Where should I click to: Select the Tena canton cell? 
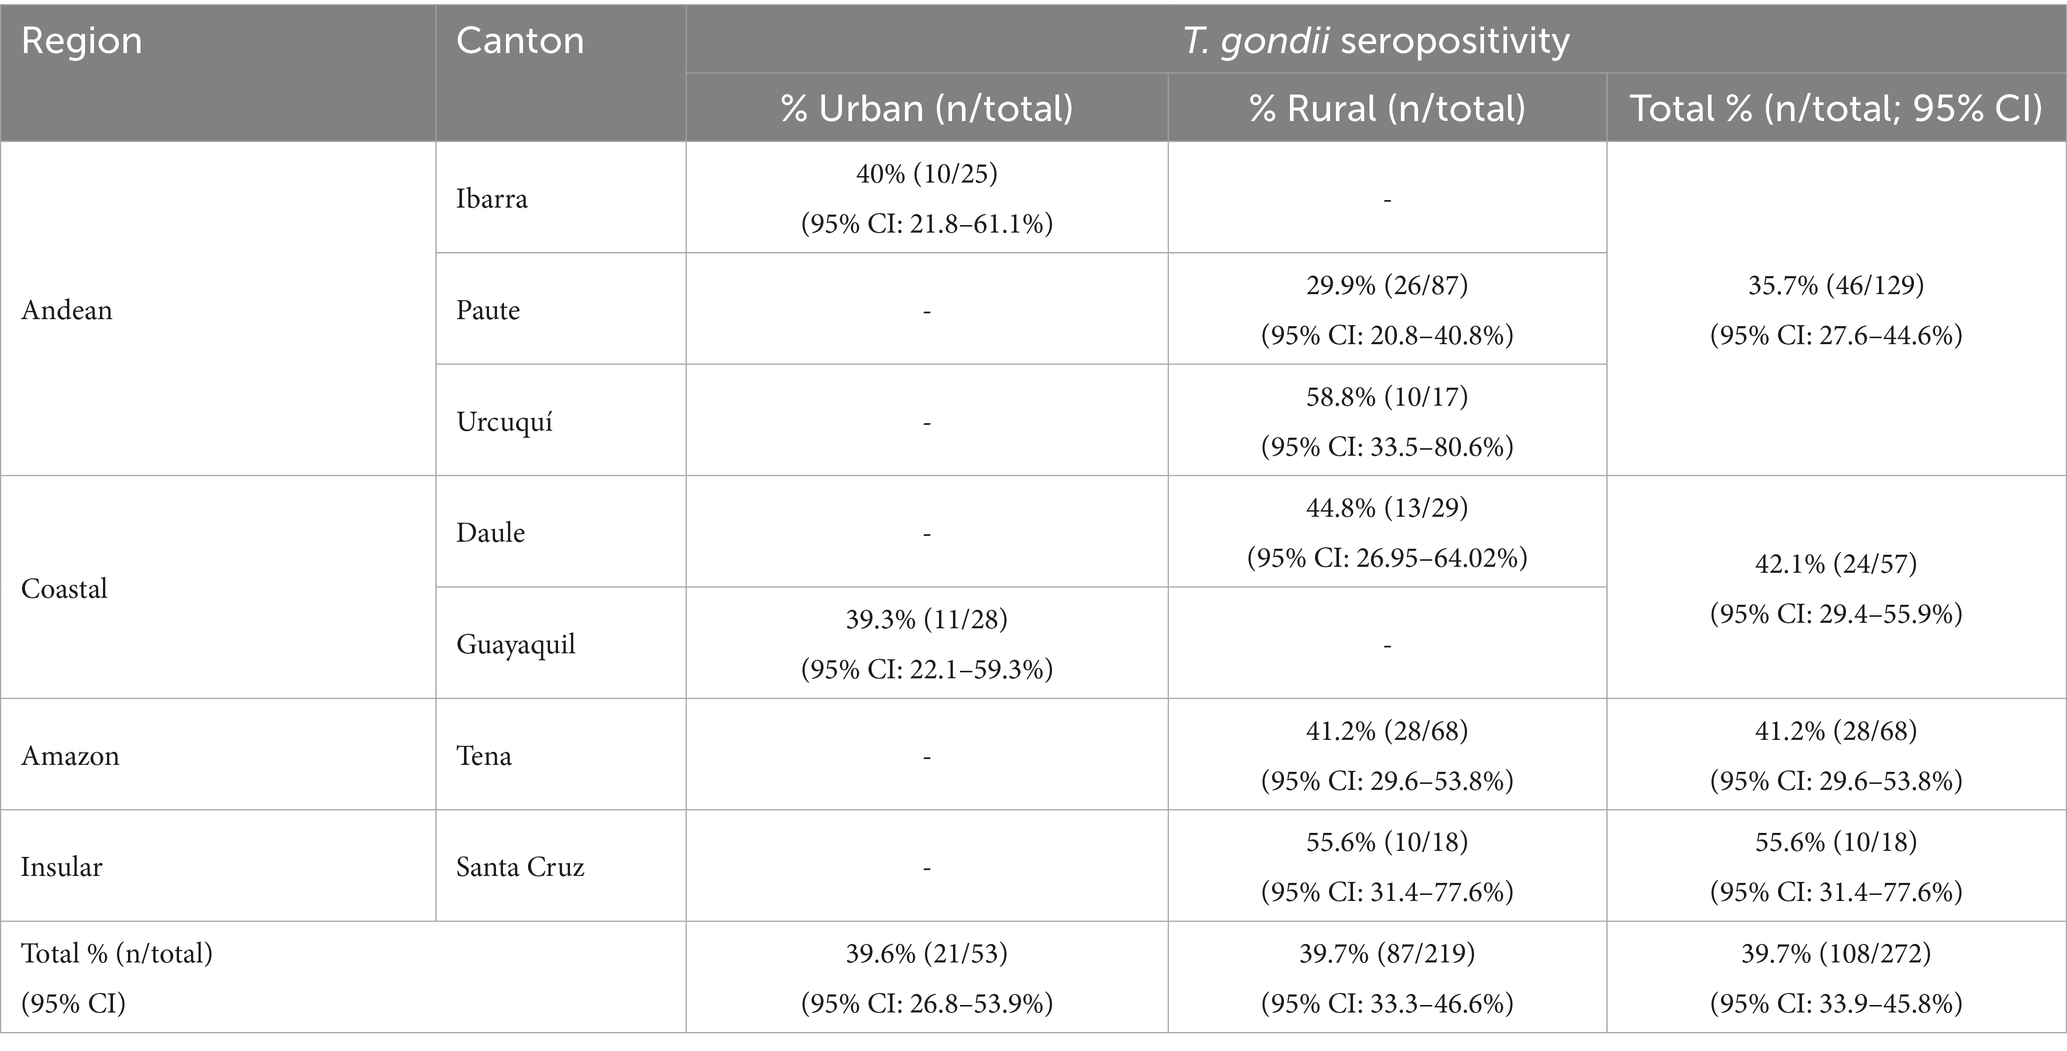point(484,755)
